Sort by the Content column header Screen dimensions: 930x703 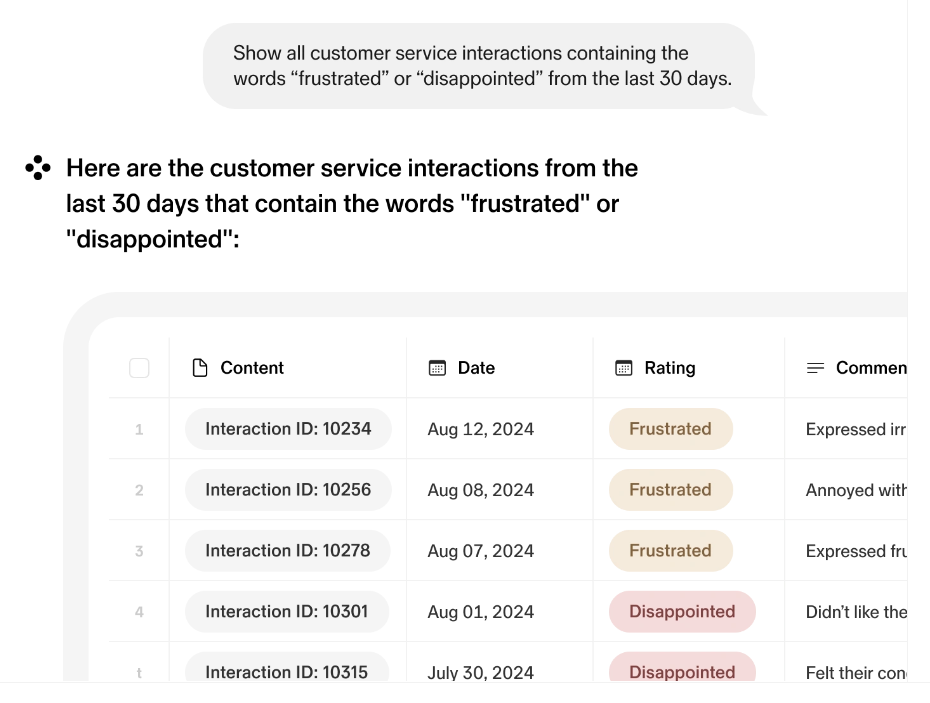(x=252, y=368)
